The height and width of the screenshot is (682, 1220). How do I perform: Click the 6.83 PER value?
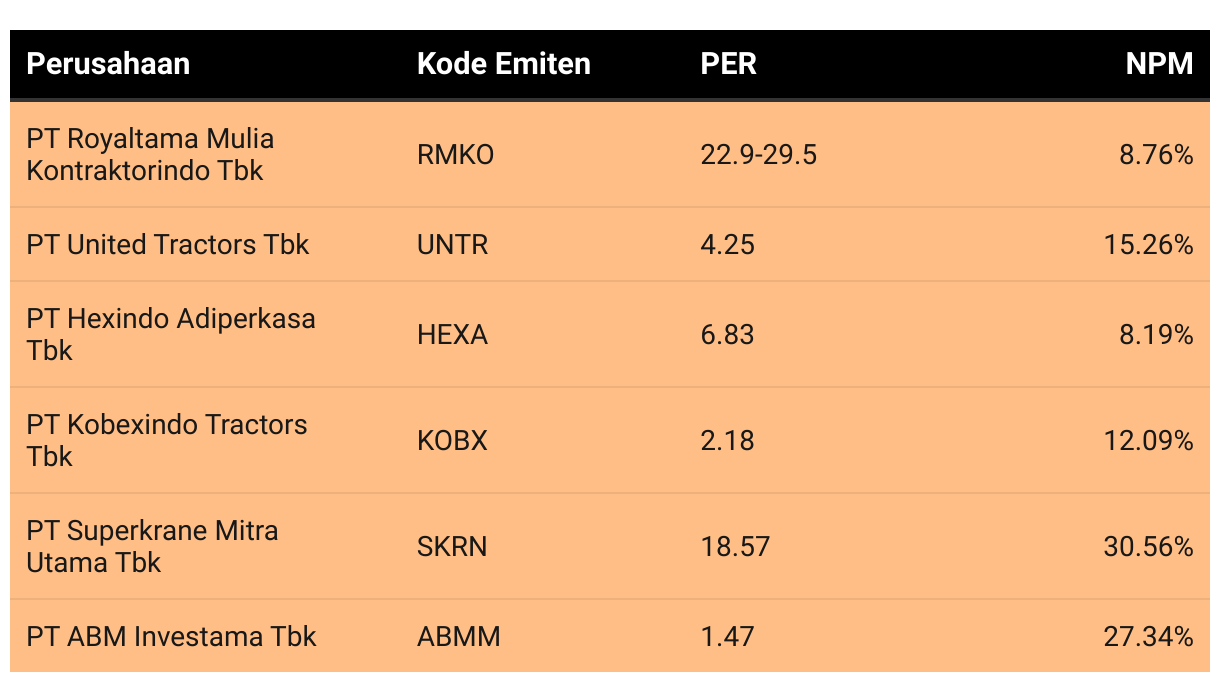(x=727, y=335)
